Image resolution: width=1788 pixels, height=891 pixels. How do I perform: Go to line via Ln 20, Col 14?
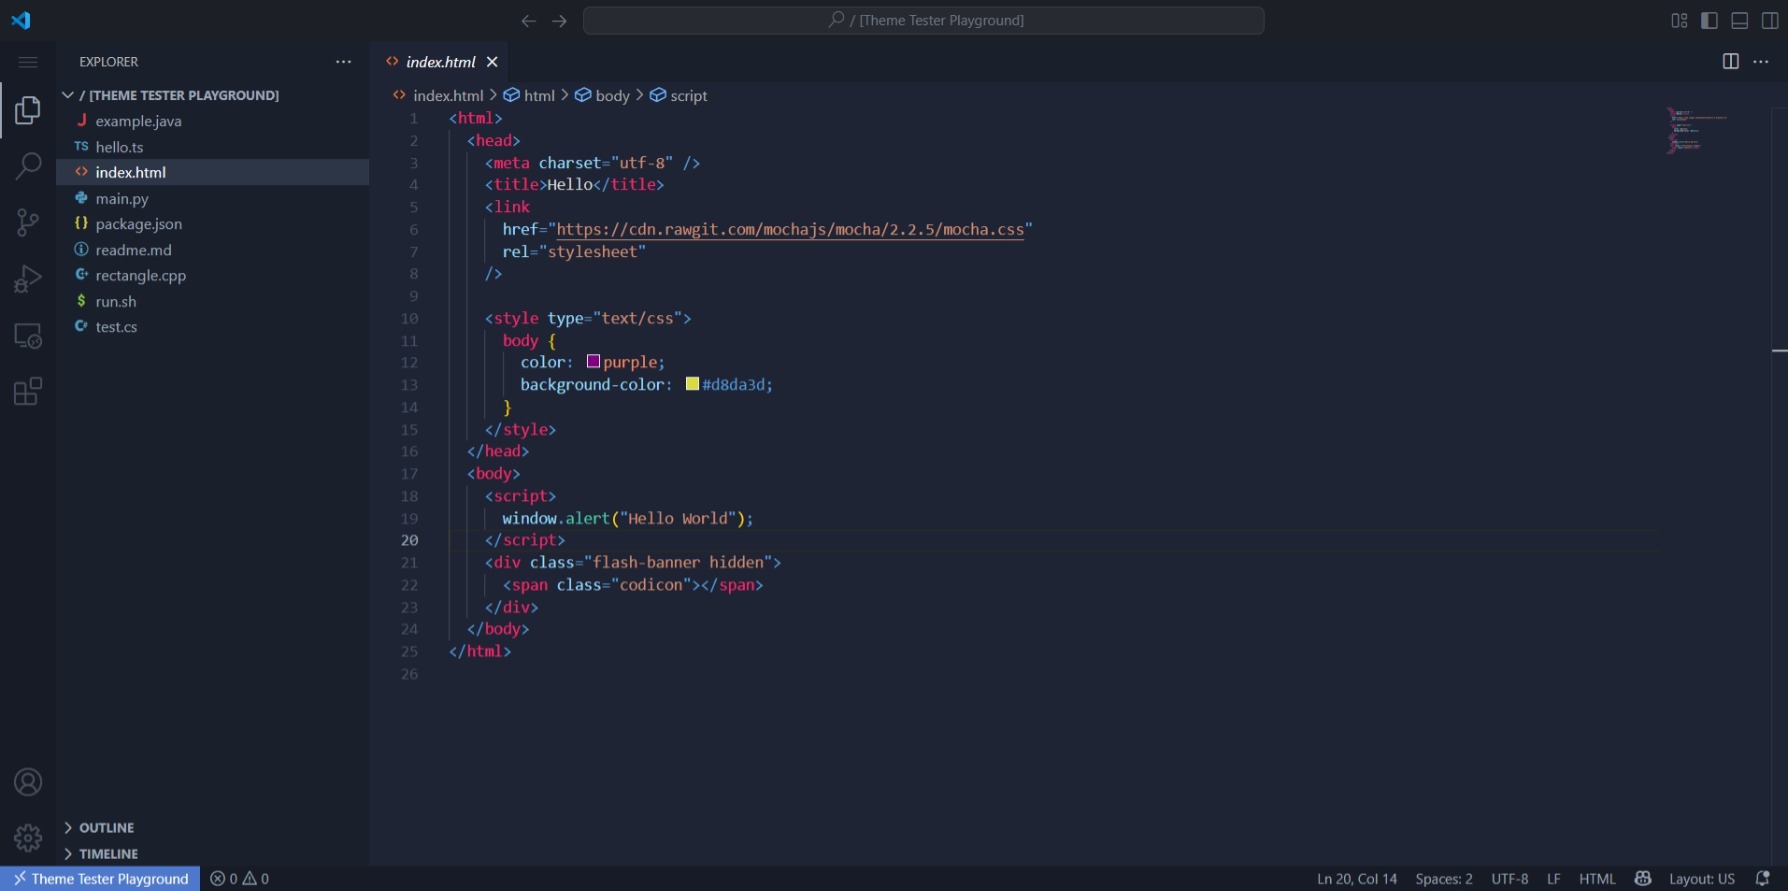[x=1357, y=879]
